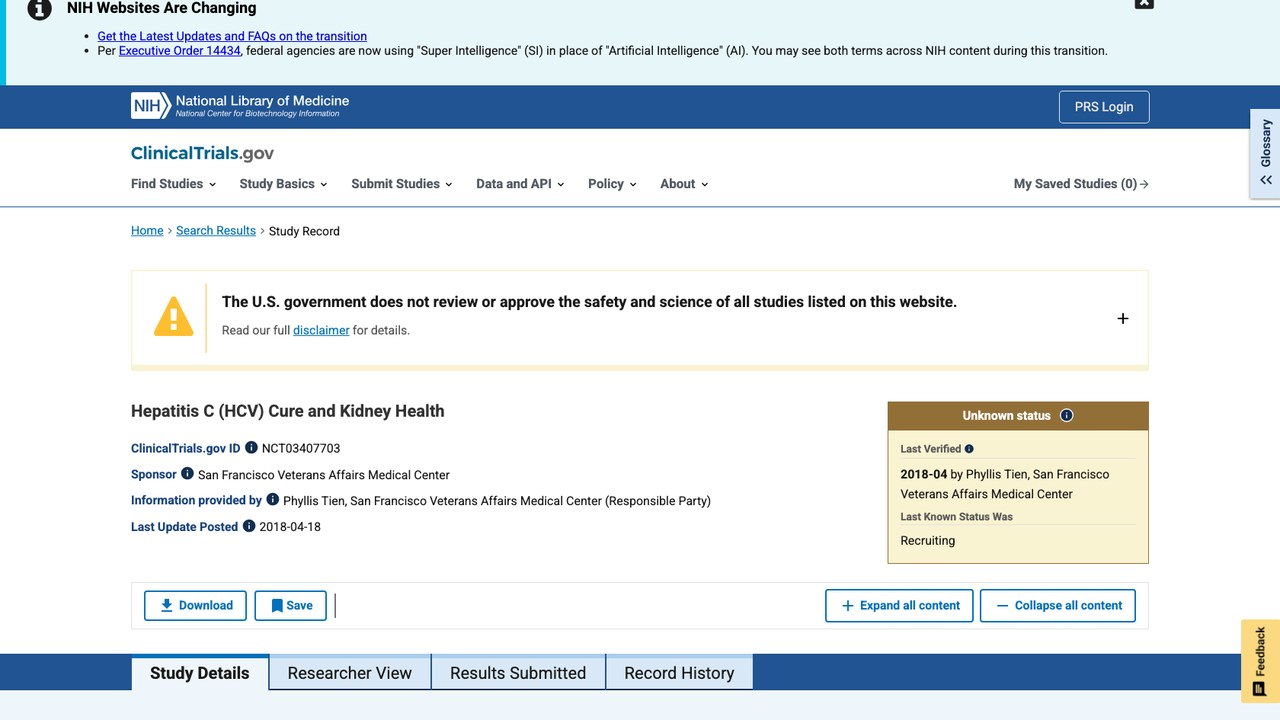Image resolution: width=1280 pixels, height=720 pixels.
Task: Click the ClinicalTrials.gov site logo
Action: (202, 153)
